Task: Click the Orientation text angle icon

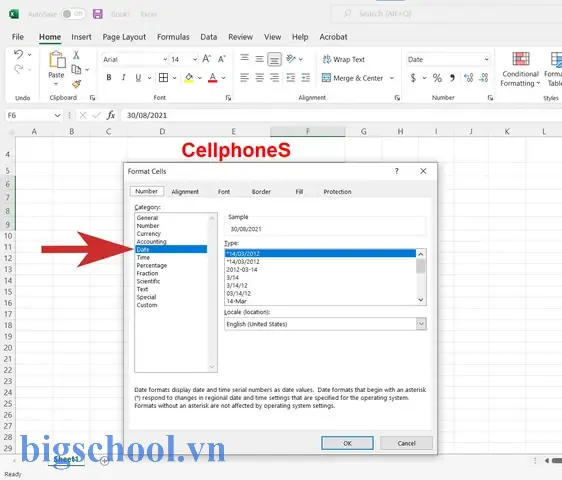Action: coord(291,58)
